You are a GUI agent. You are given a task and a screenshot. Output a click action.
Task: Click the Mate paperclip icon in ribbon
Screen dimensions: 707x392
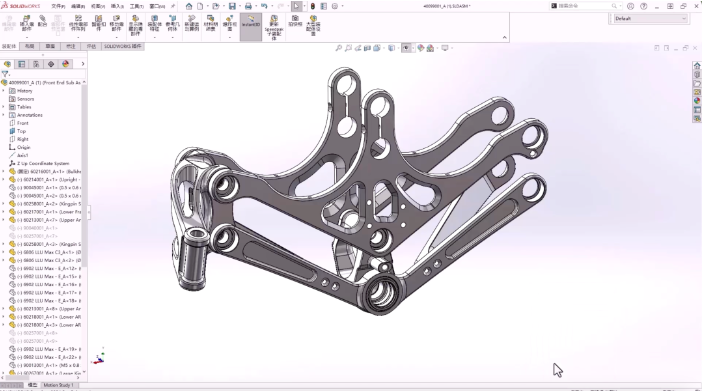pos(42,22)
